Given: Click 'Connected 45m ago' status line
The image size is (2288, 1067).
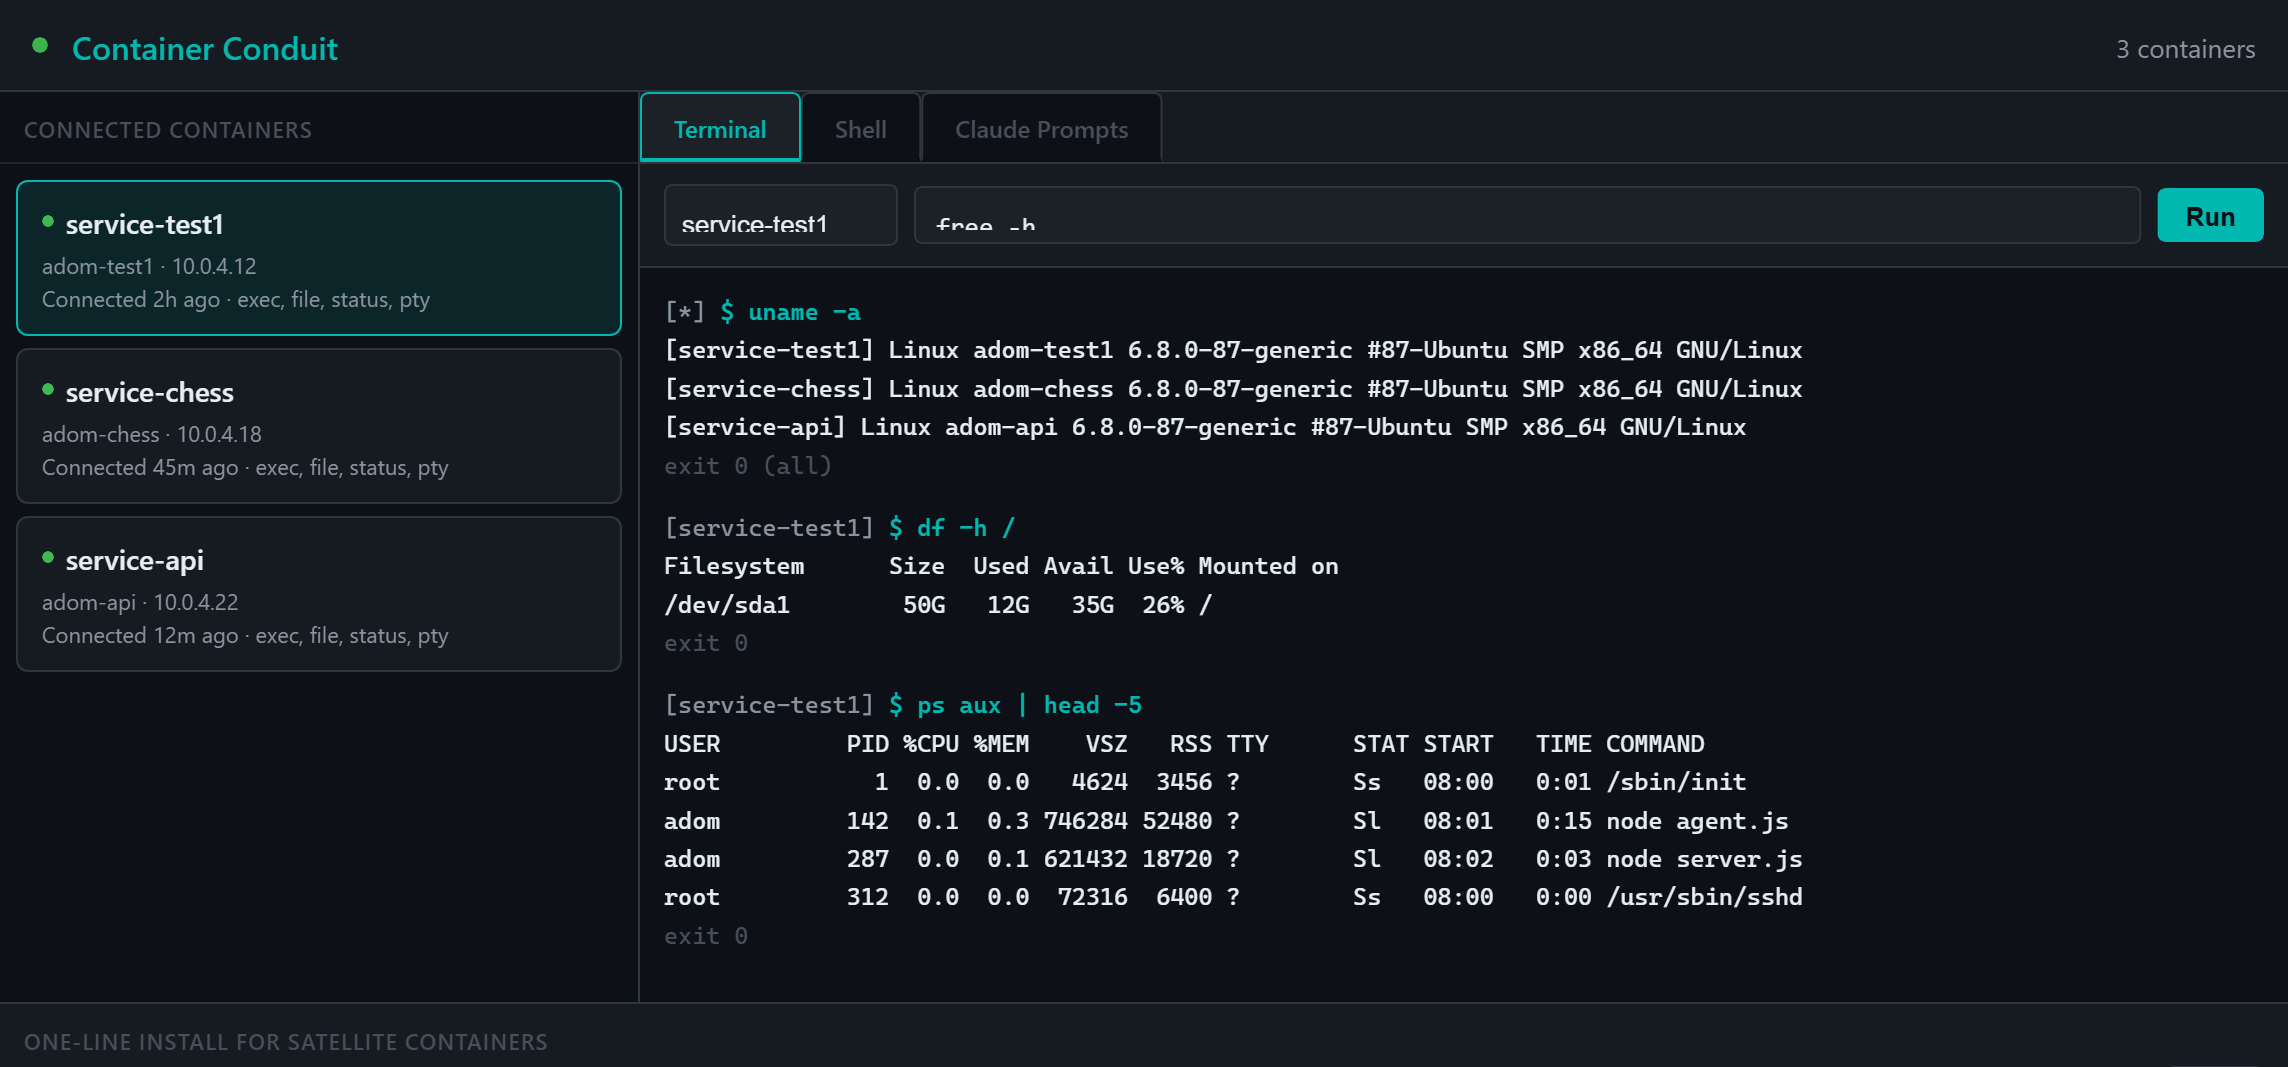Looking at the screenshot, I should pos(245,468).
